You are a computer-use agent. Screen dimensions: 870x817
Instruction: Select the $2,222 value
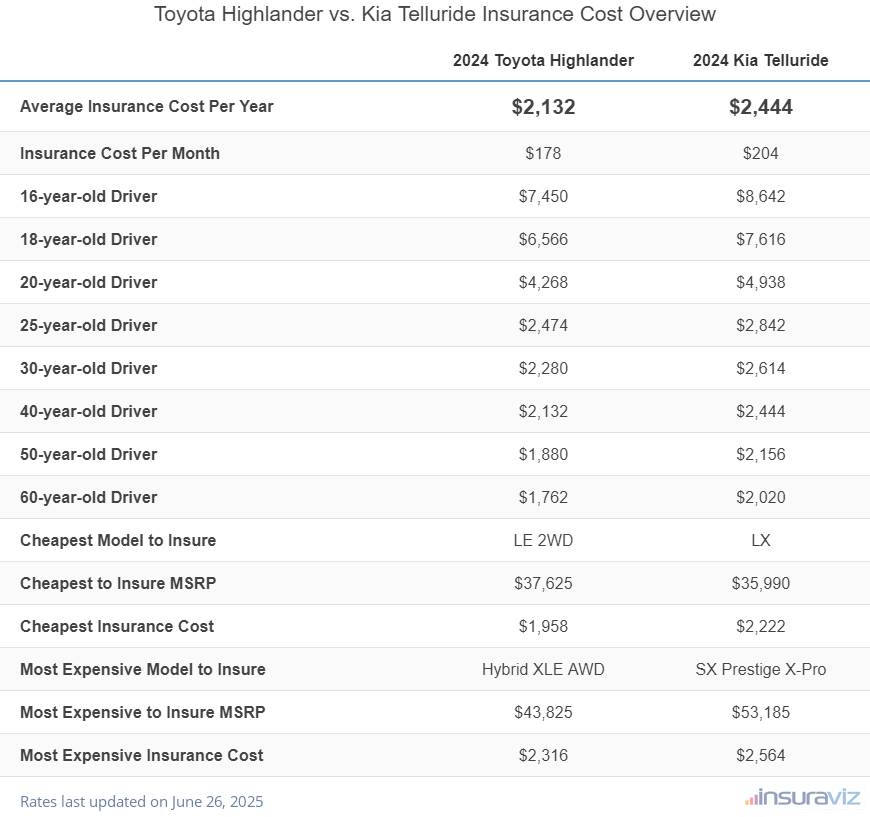(761, 626)
